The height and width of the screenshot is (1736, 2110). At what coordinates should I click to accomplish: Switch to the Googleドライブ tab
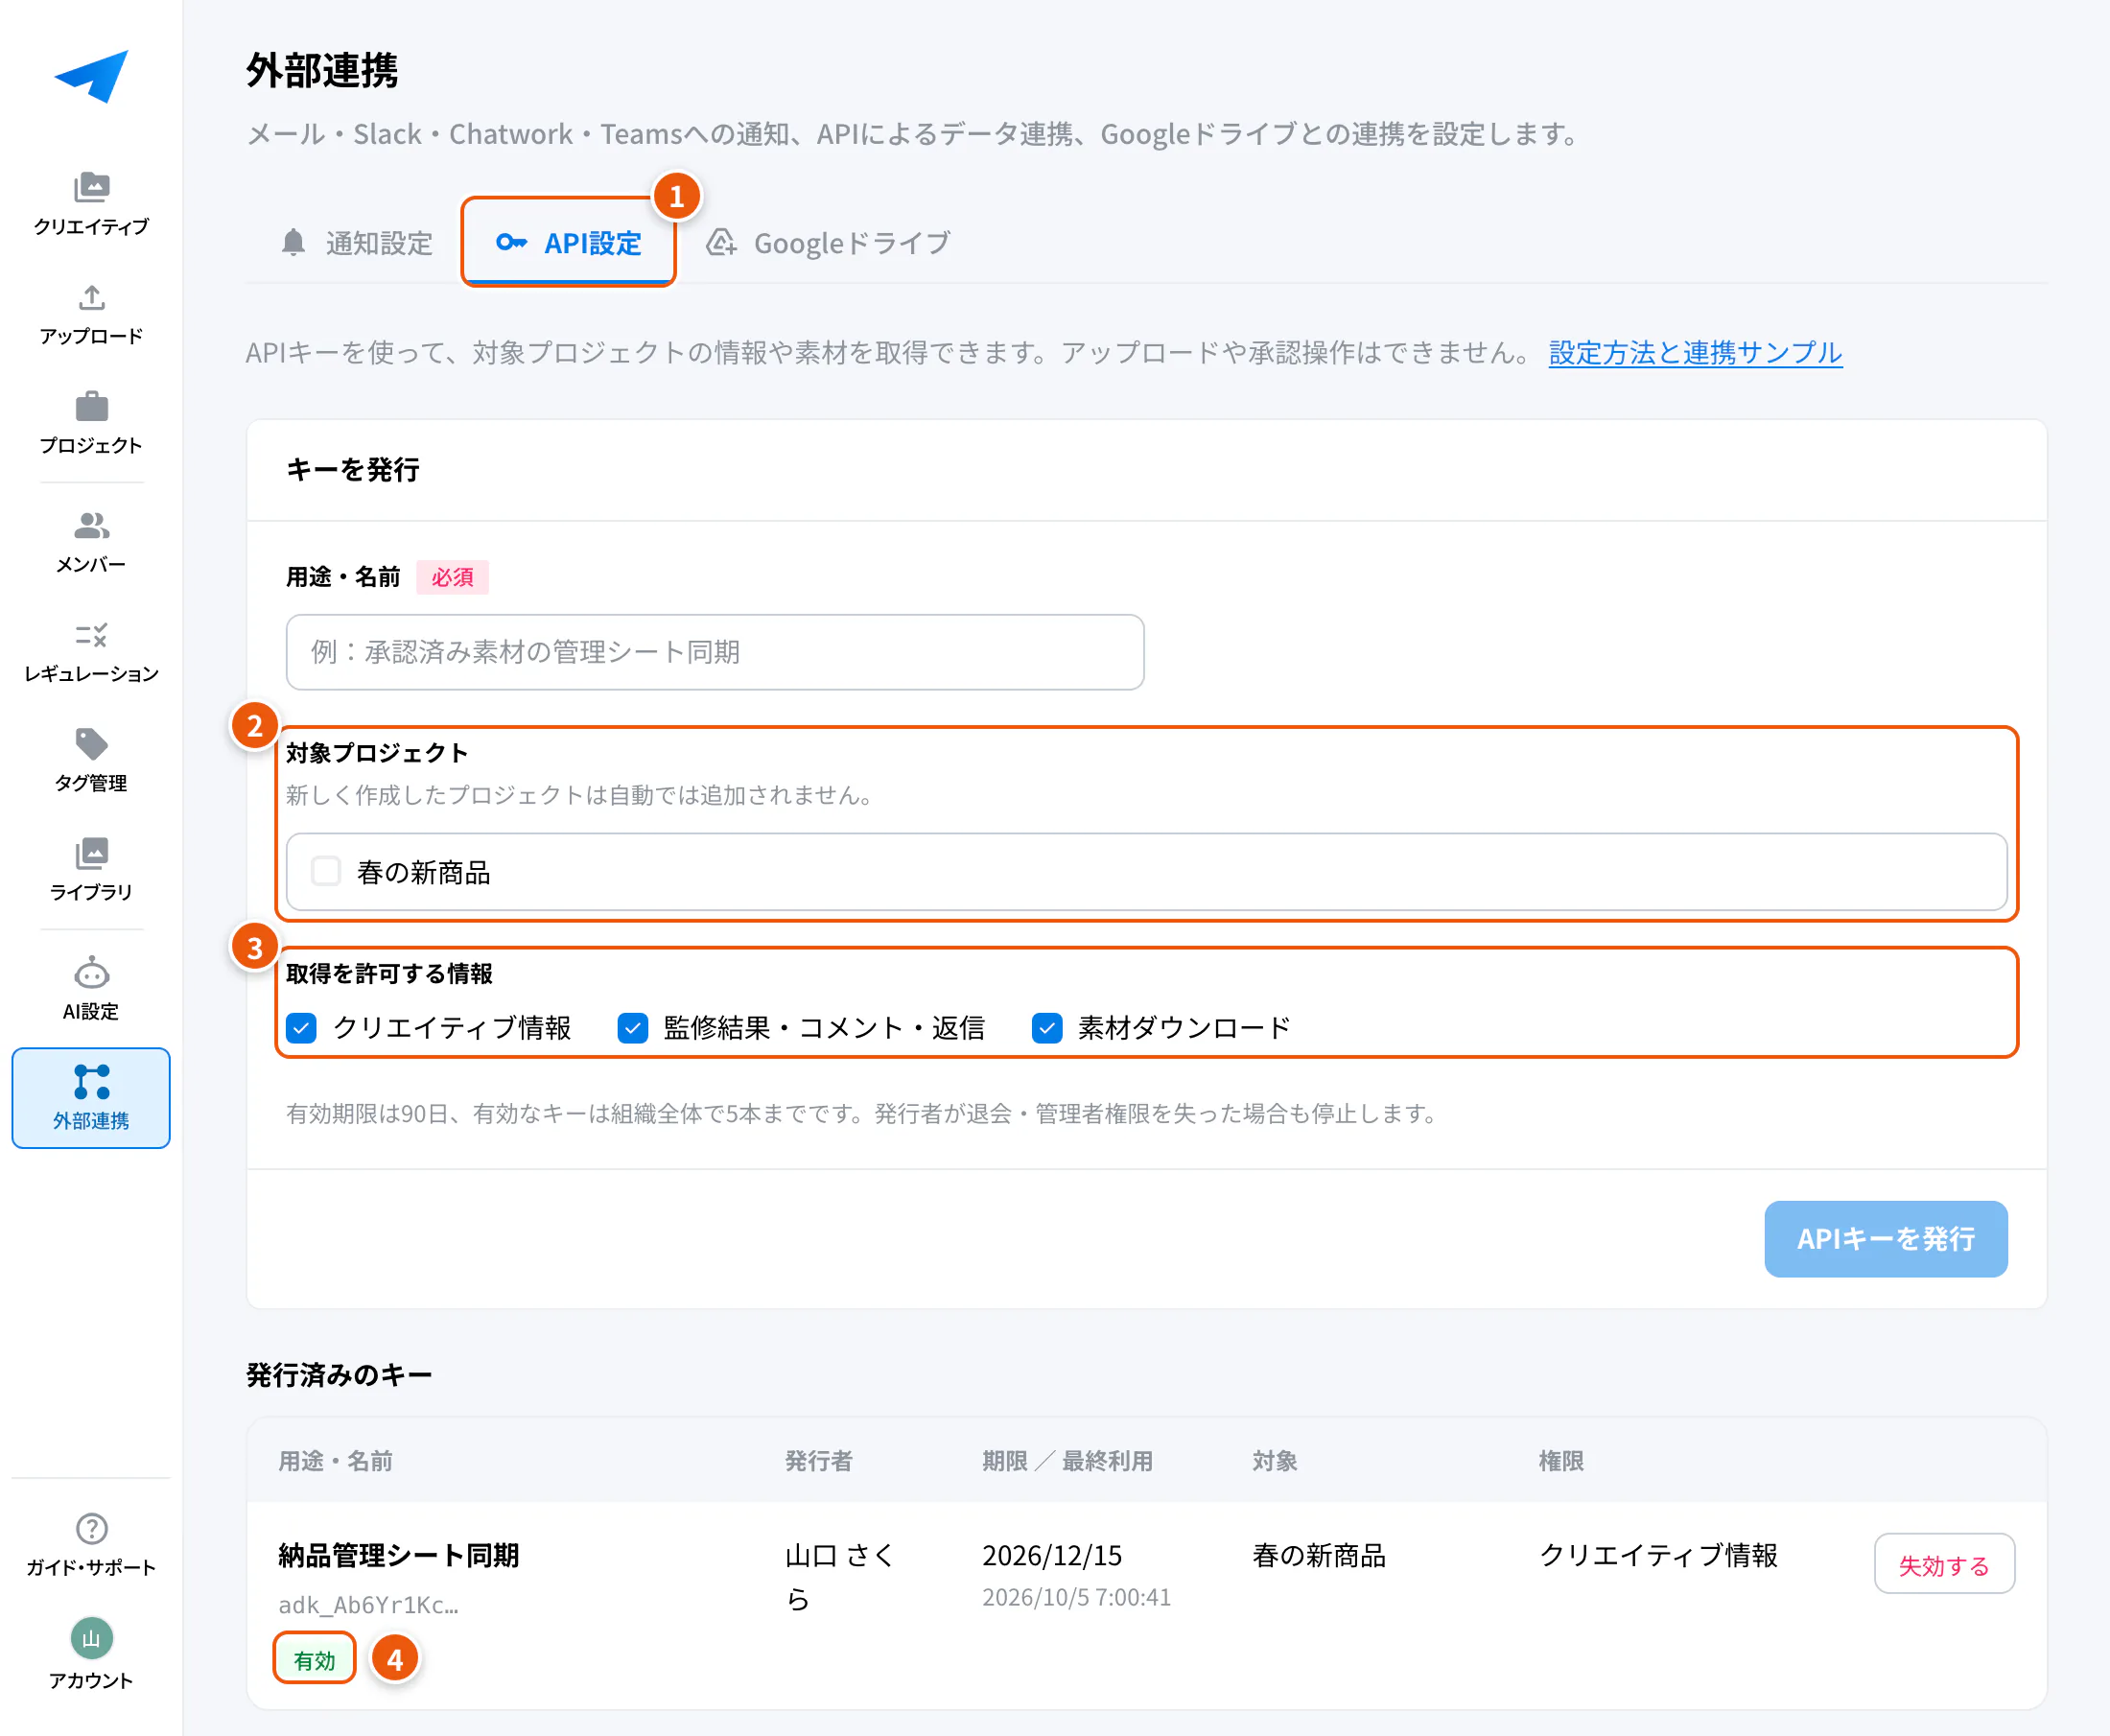(x=828, y=243)
